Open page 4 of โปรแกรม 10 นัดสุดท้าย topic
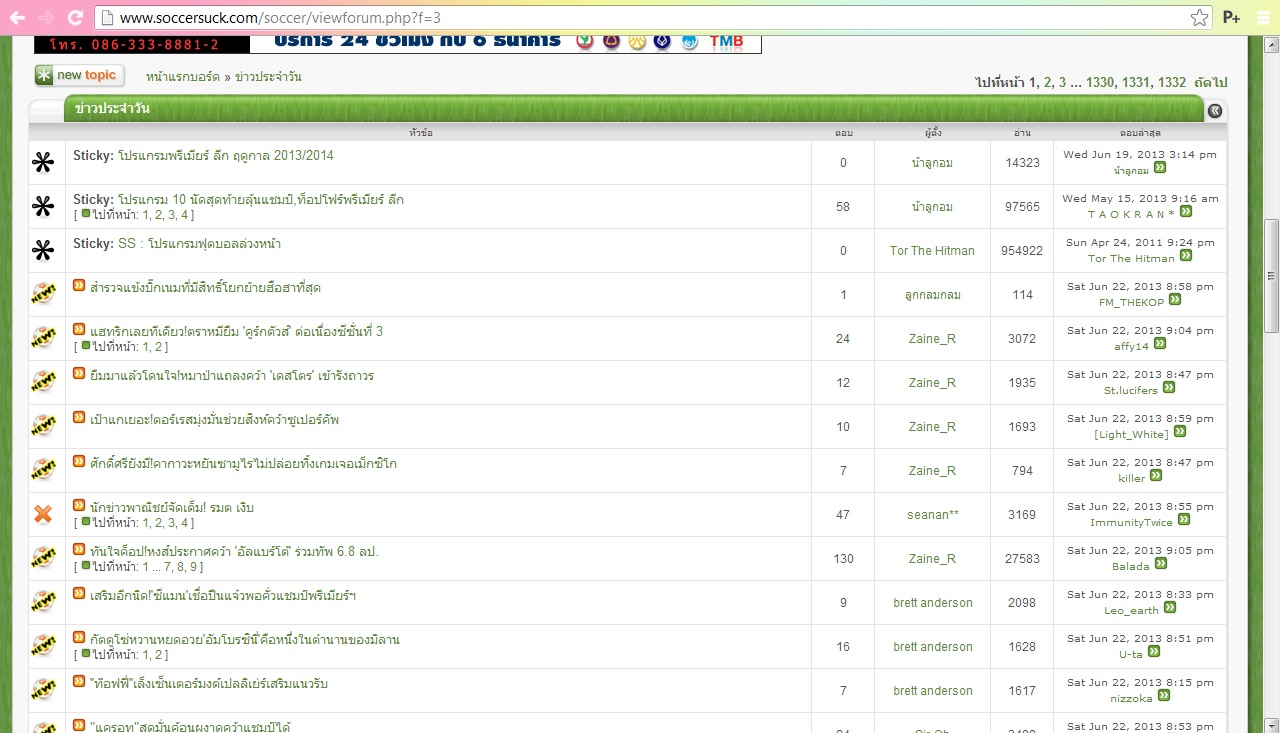This screenshot has height=733, width=1280. click(186, 215)
